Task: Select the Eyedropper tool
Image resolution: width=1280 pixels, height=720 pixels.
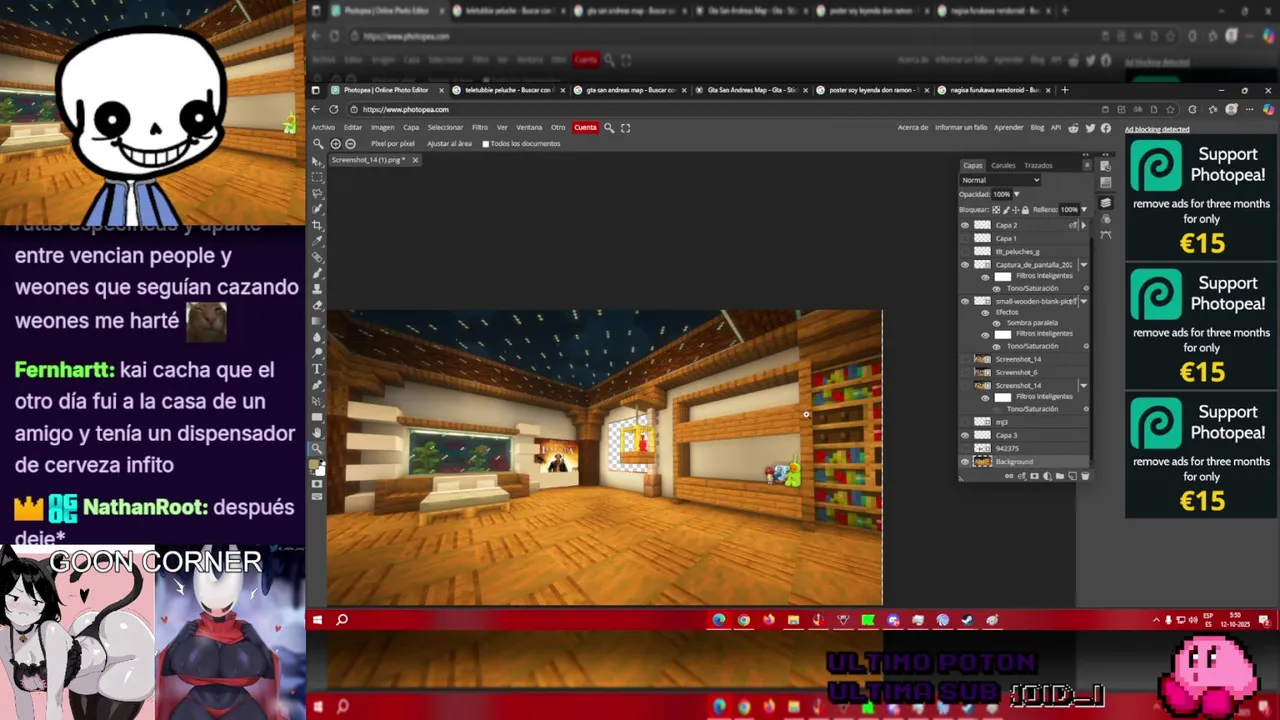Action: coord(318,241)
